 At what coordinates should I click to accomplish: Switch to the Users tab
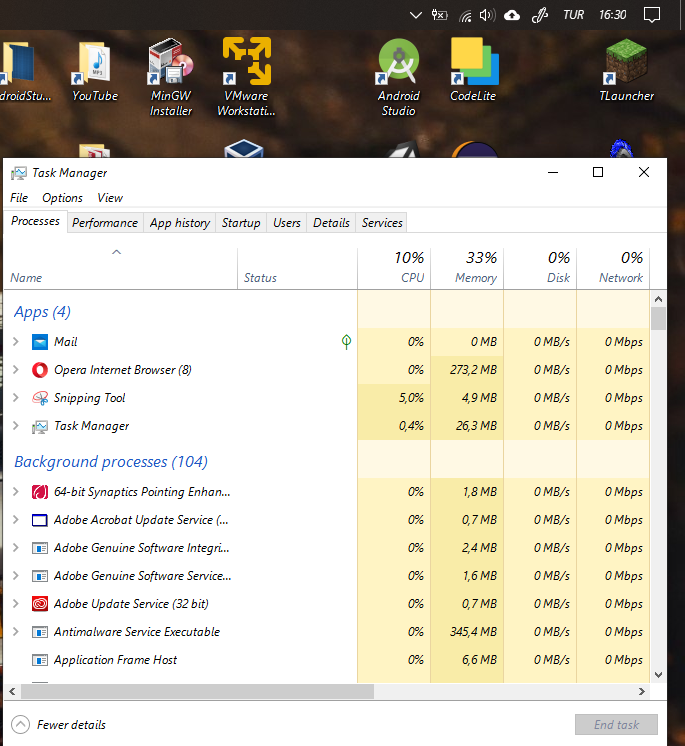(x=287, y=223)
